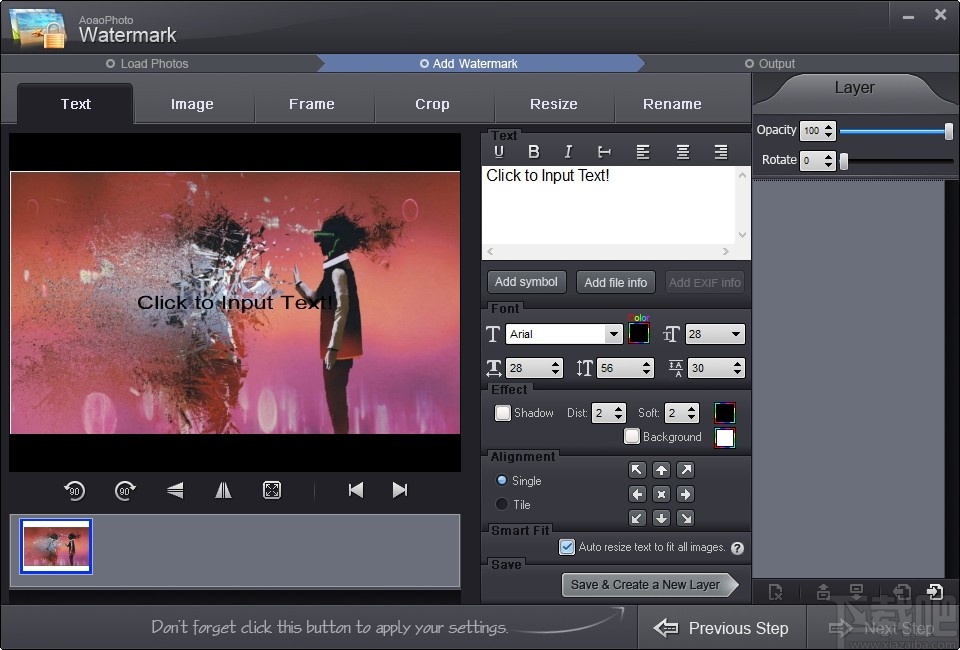Center-align the watermark text
This screenshot has height=650, width=960.
click(682, 152)
